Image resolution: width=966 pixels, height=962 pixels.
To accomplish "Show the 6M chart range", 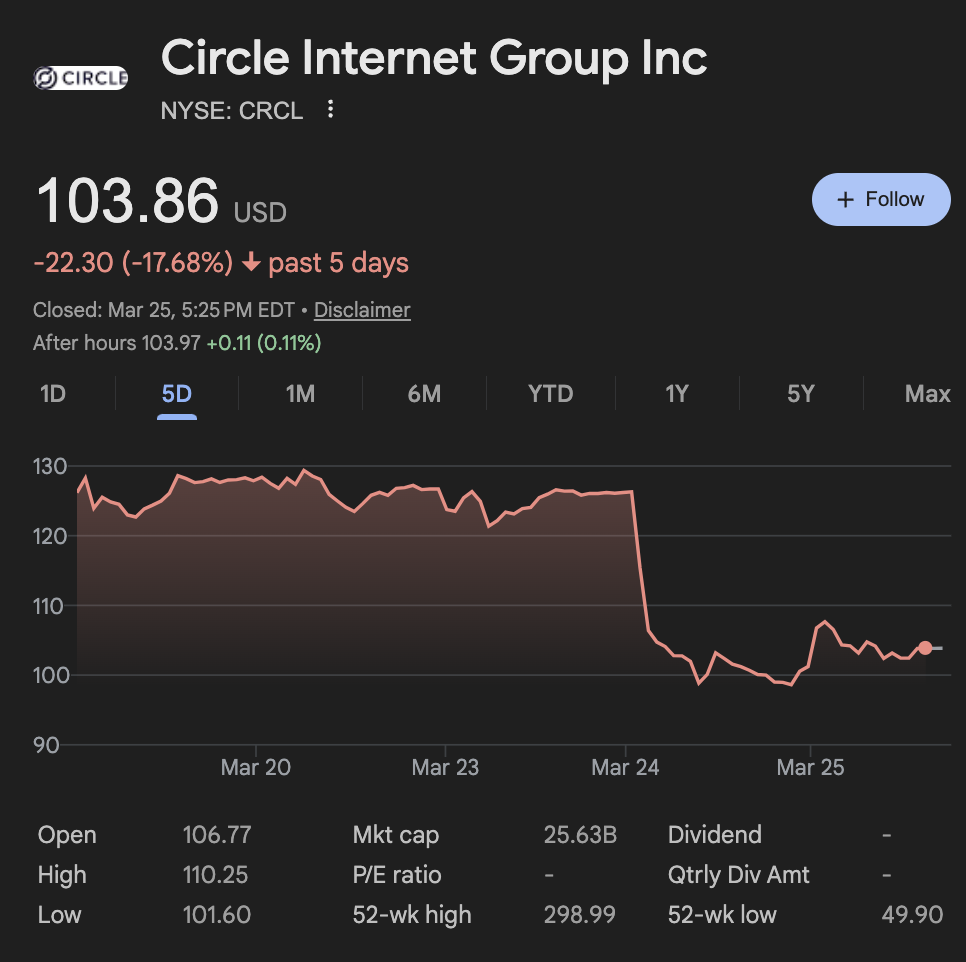I will coord(424,394).
